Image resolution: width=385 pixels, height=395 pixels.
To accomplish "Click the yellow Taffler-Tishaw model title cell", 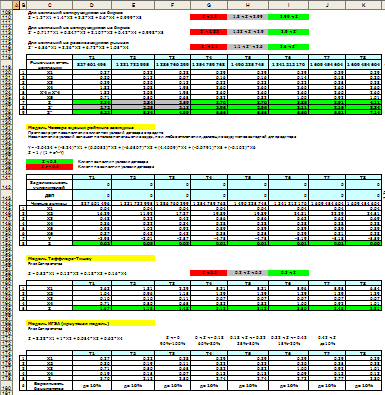I will (x=90, y=258).
